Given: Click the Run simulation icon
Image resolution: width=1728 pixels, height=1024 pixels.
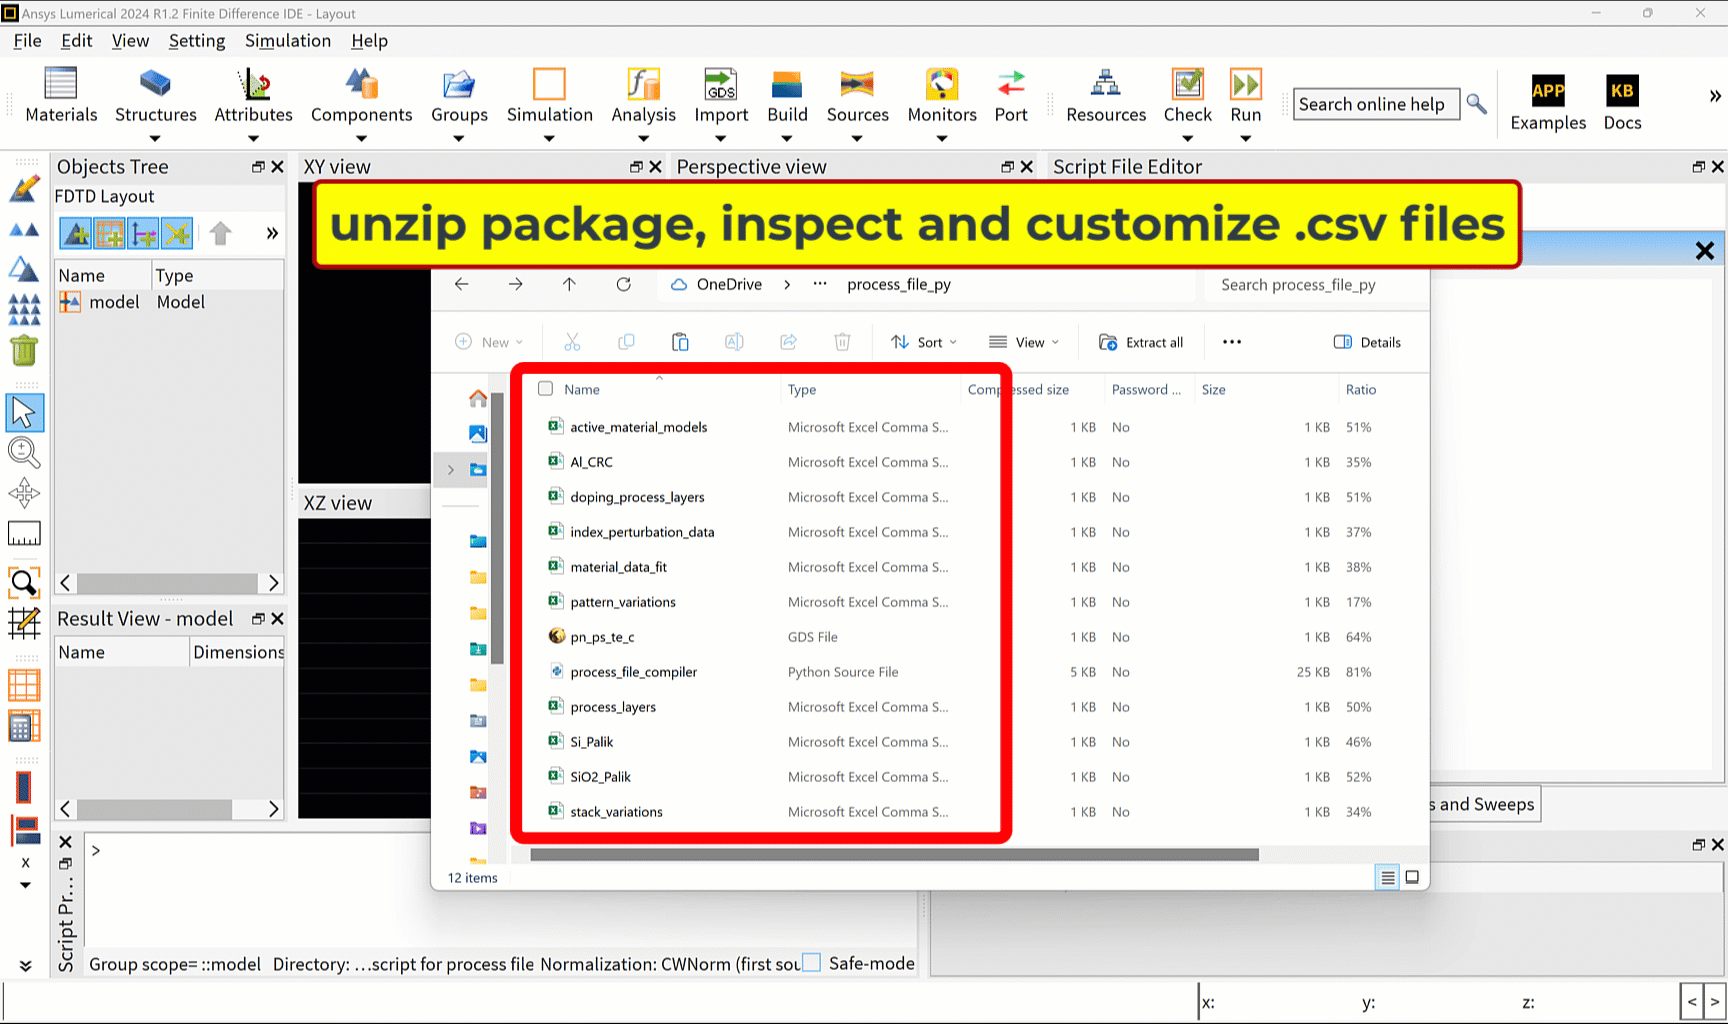Looking at the screenshot, I should (x=1245, y=84).
